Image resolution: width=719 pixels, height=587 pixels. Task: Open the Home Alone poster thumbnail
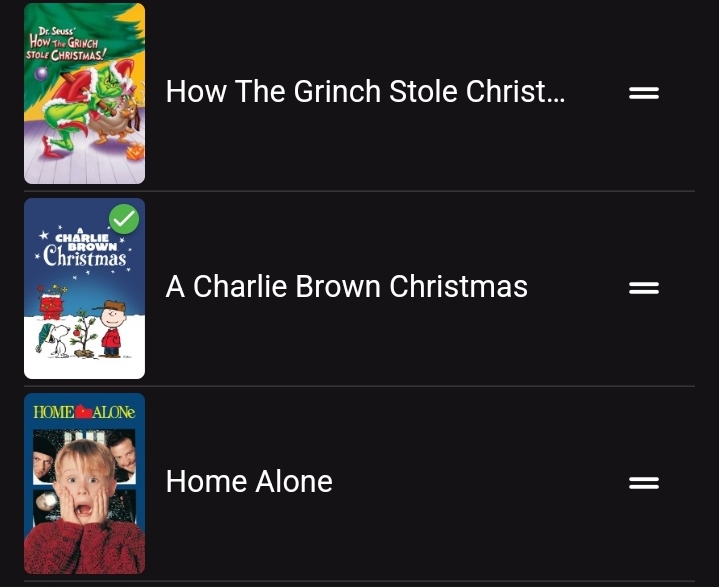click(84, 483)
